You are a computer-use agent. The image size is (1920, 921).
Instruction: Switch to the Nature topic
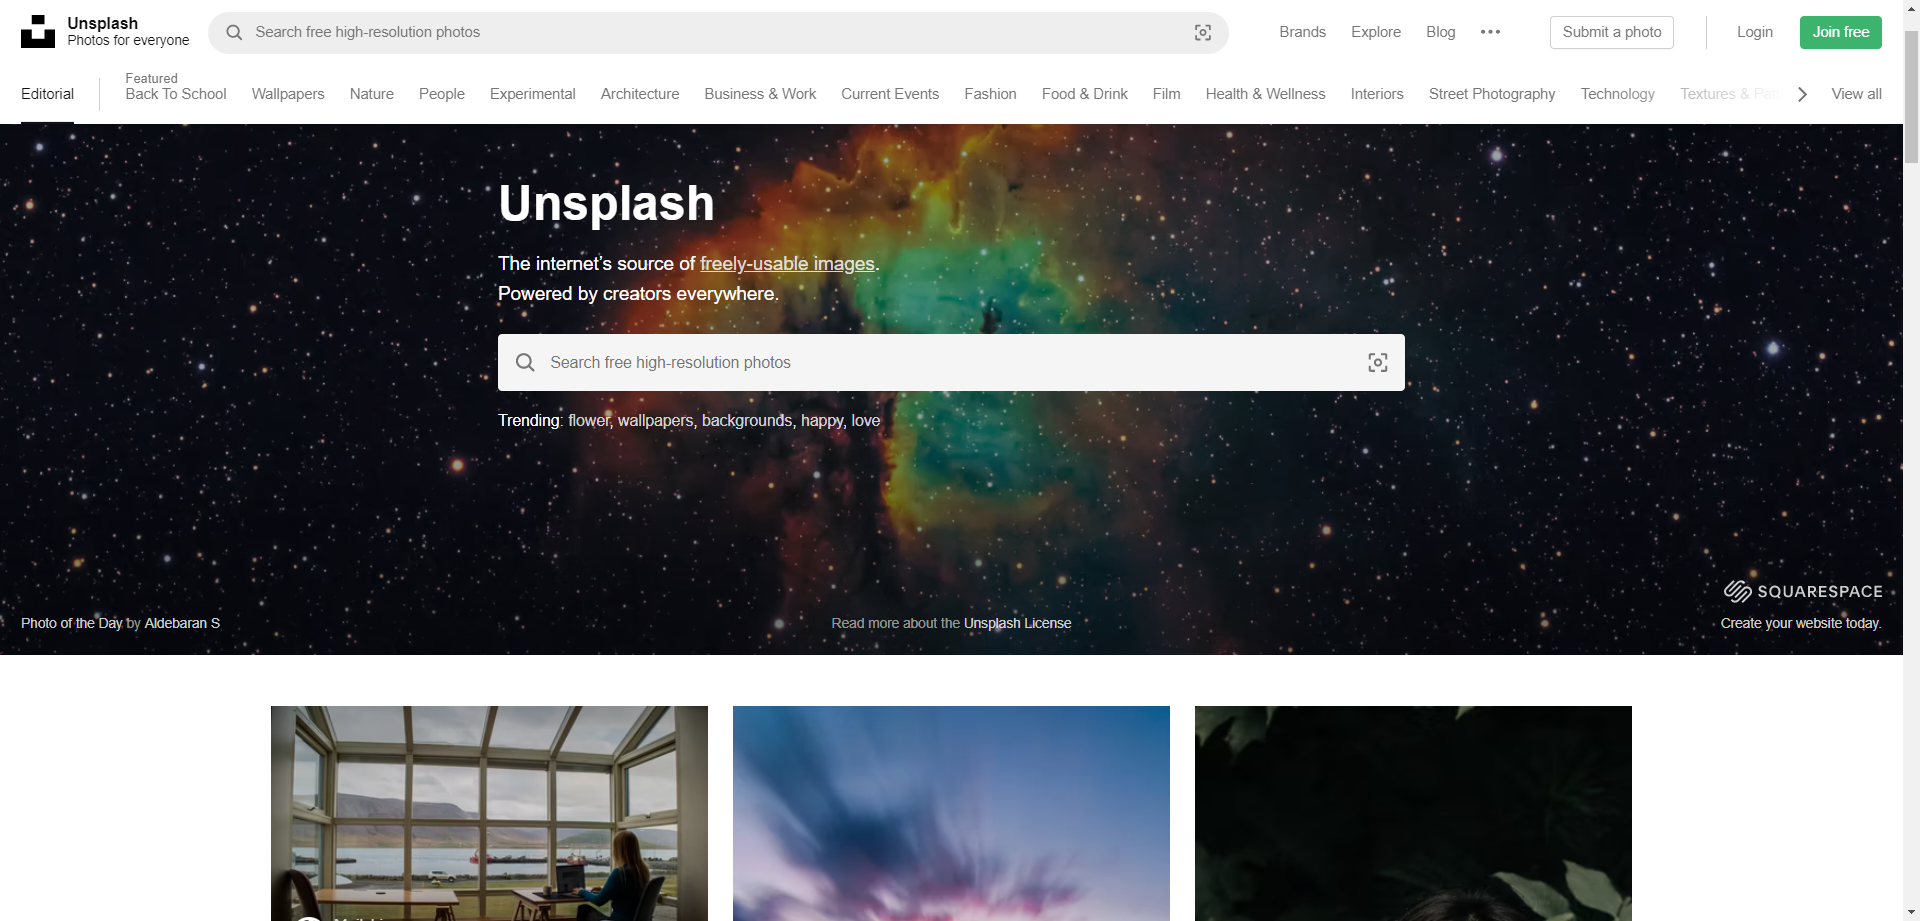coord(372,94)
